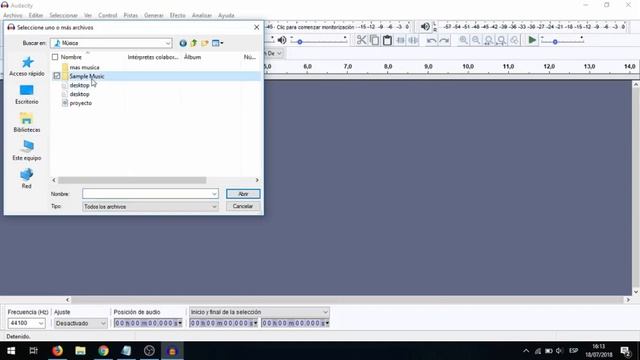The image size is (640, 360).
Task: Open File Explorer from the taskbar
Action: (x=80, y=351)
